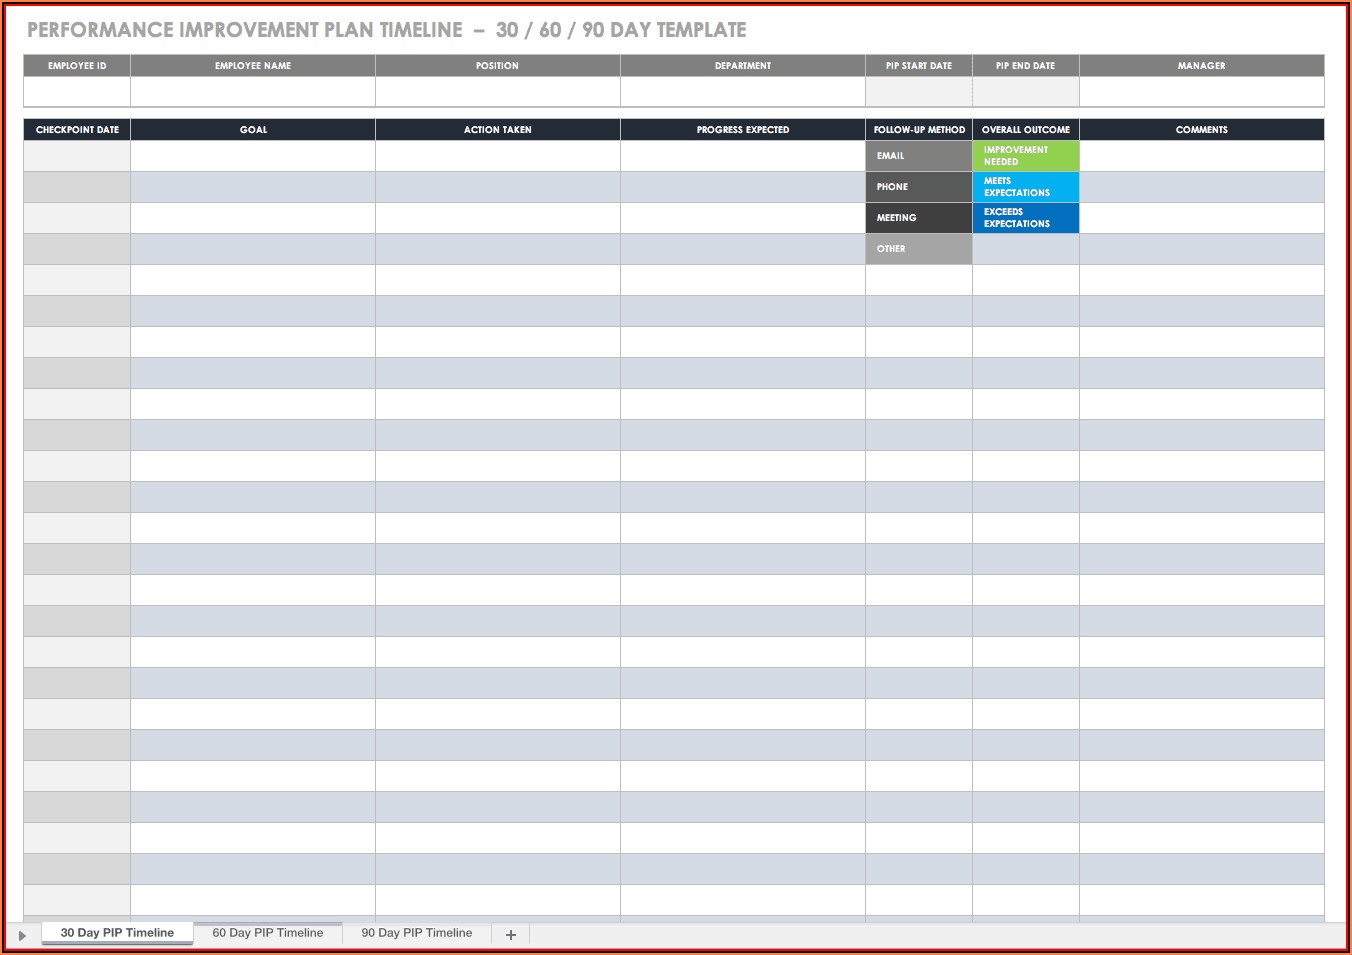Viewport: 1352px width, 955px height.
Task: Click the empty PIP End Date field
Action: point(1025,92)
